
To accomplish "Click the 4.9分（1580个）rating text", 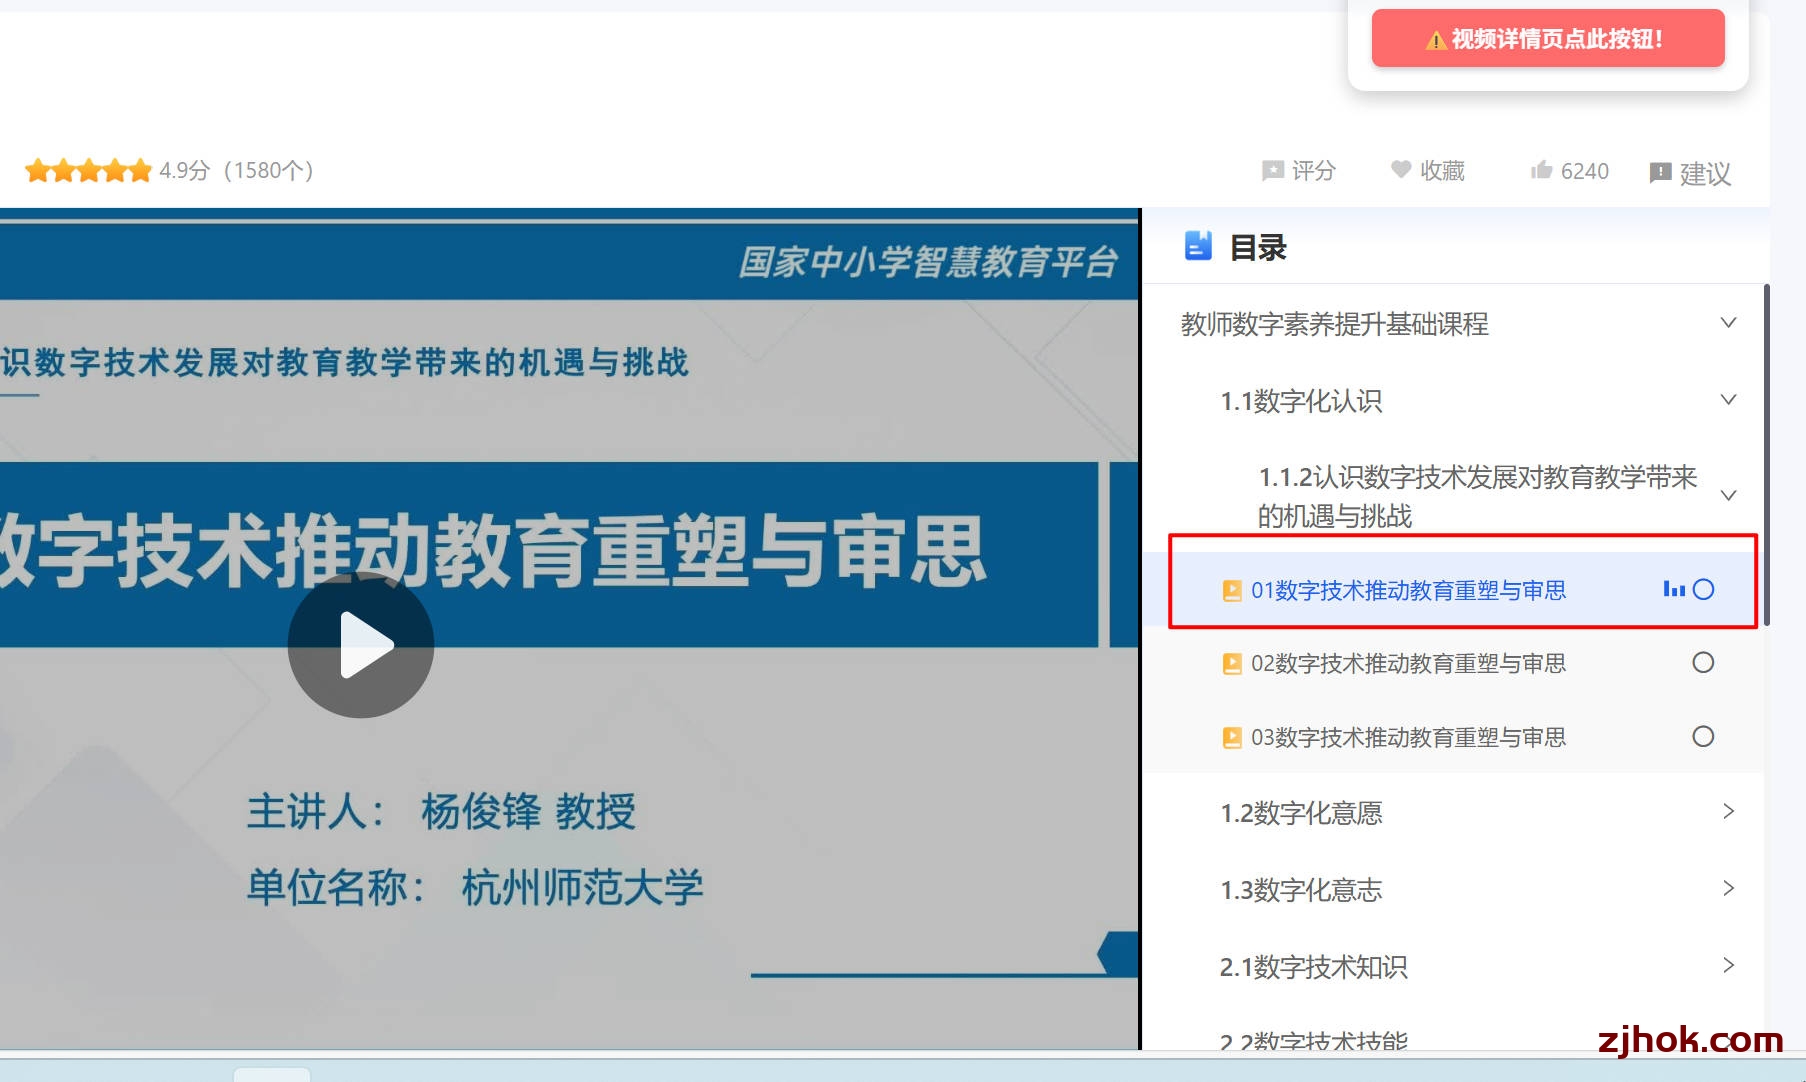I will [x=236, y=170].
